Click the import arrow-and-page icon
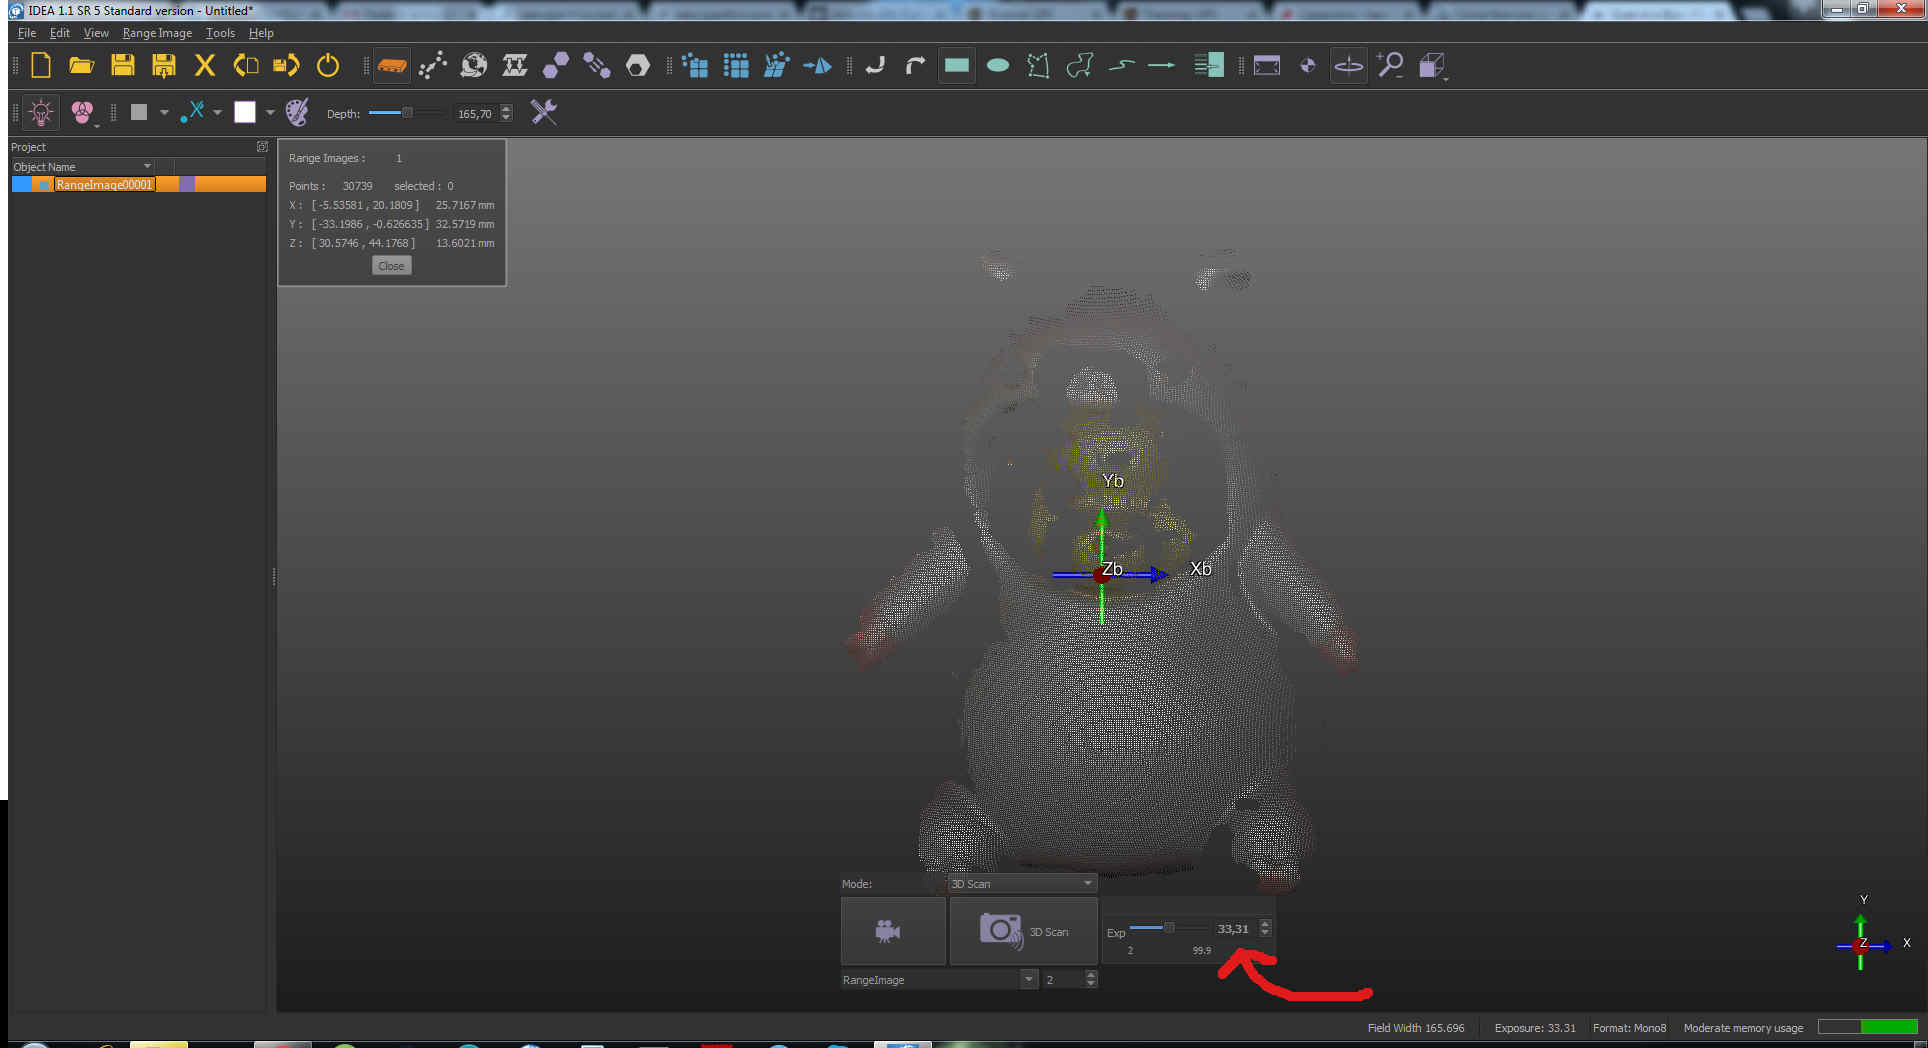This screenshot has width=1928, height=1048. [x=245, y=66]
